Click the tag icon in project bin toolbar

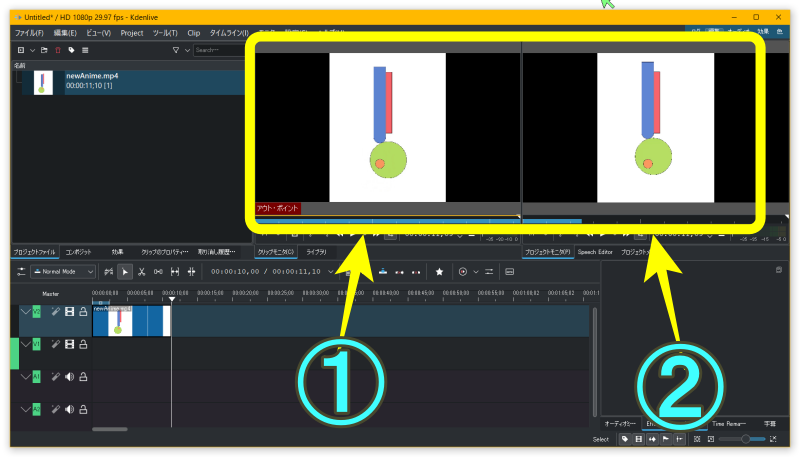tap(71, 50)
